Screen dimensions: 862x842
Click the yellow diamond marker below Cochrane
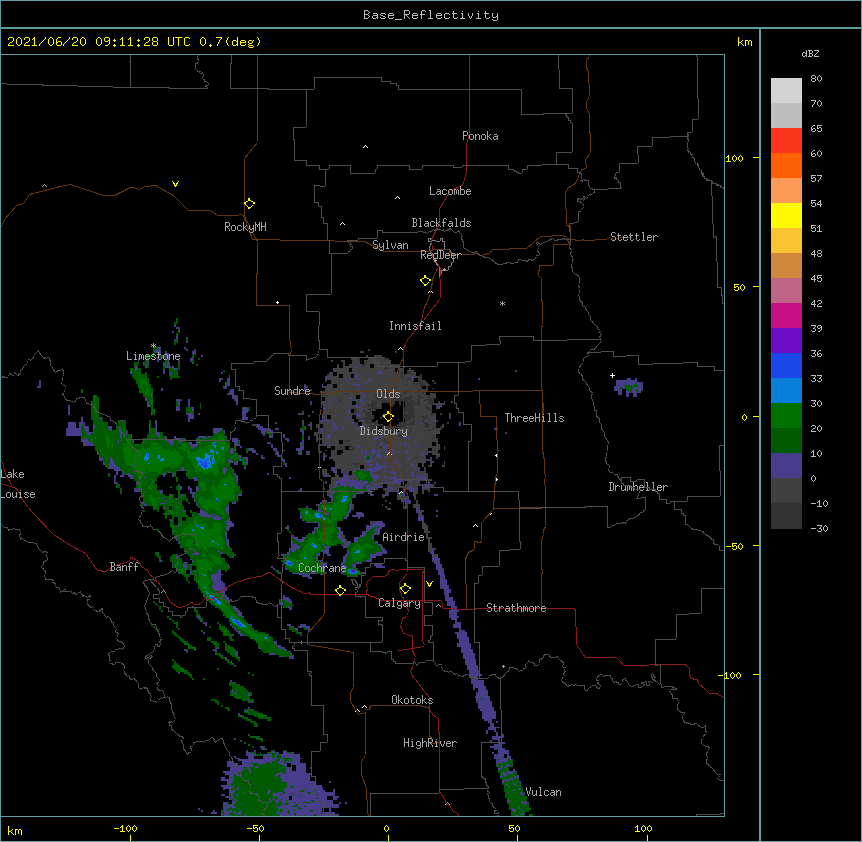(340, 590)
